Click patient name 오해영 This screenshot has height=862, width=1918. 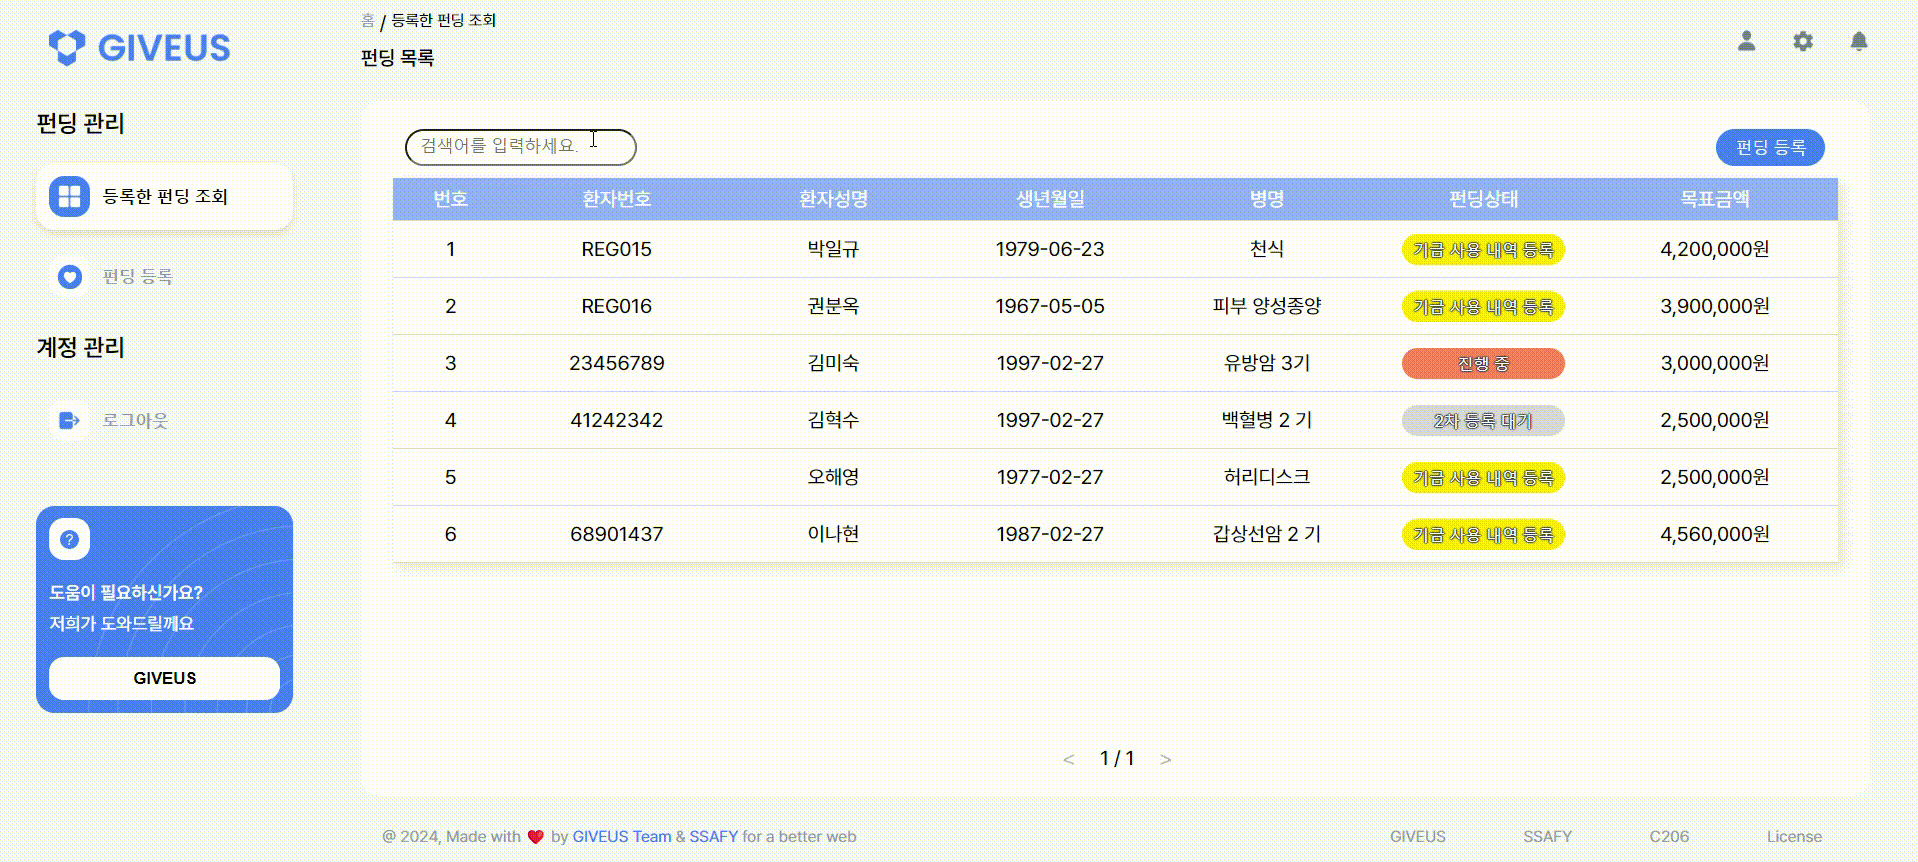[x=833, y=477]
